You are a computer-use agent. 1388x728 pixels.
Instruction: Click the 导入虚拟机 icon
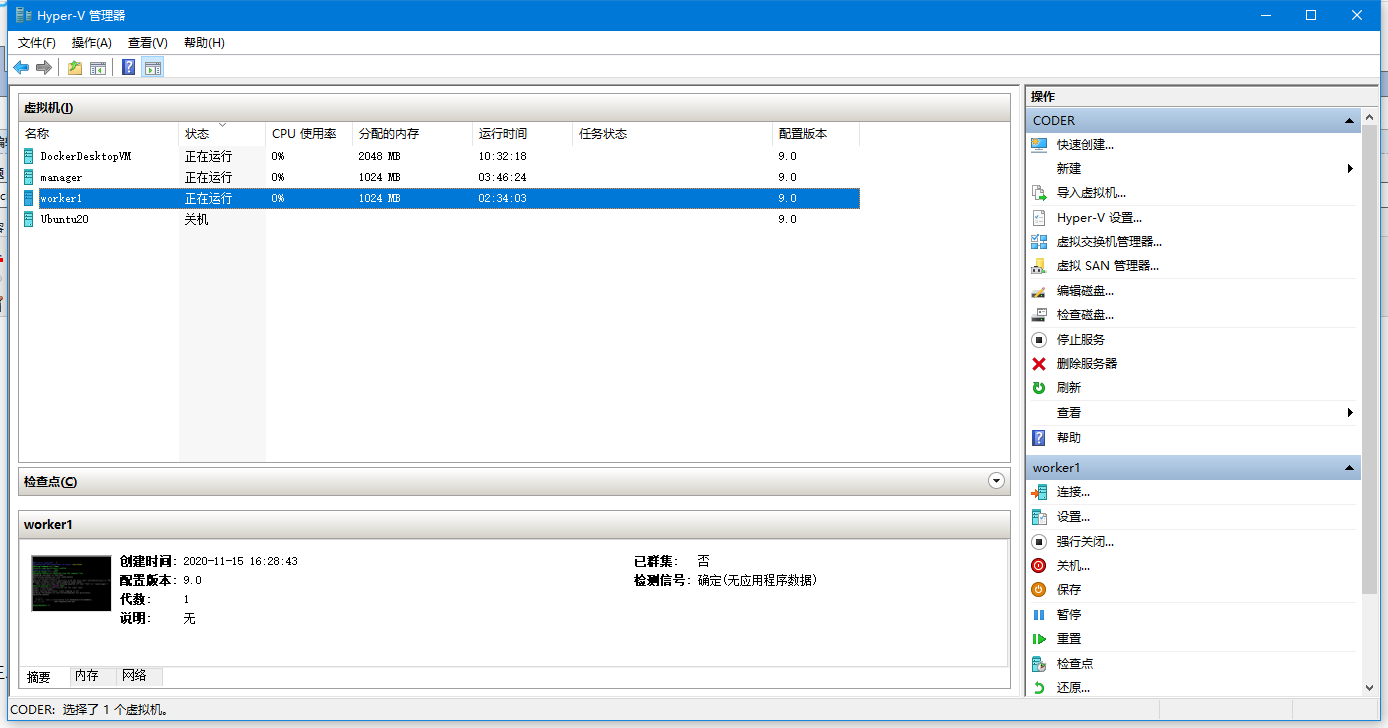1039,193
